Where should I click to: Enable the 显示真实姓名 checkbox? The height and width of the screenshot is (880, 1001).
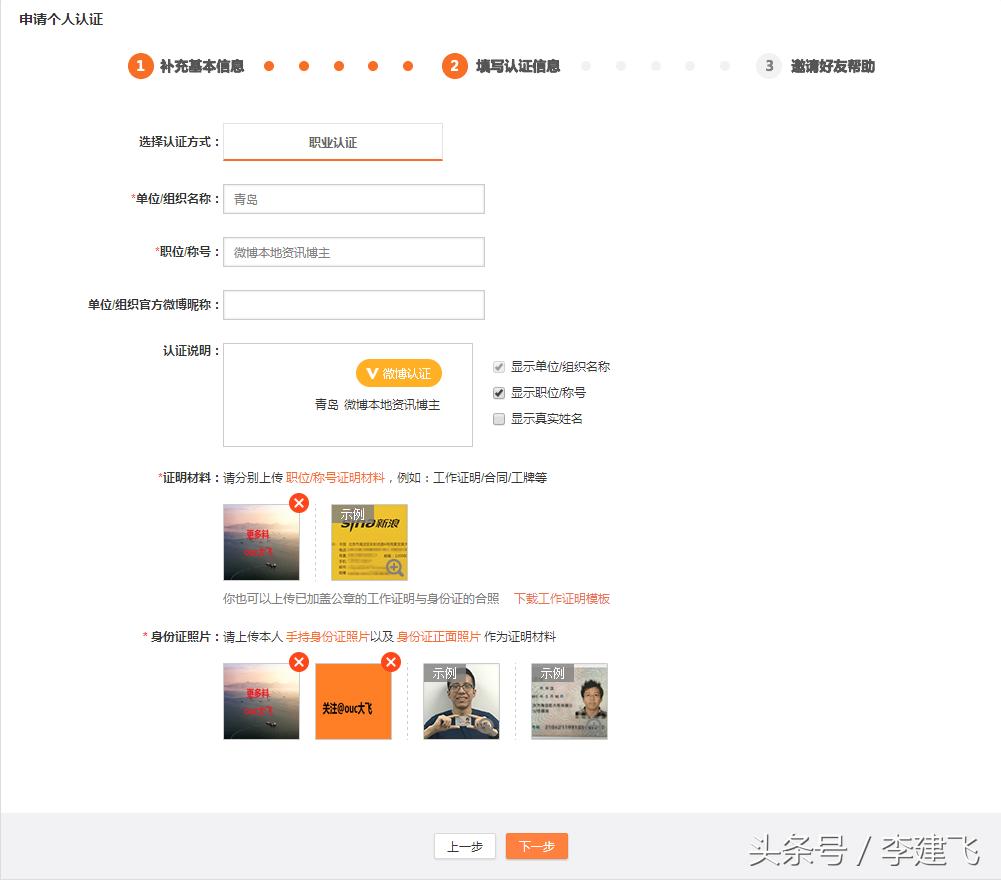point(498,418)
